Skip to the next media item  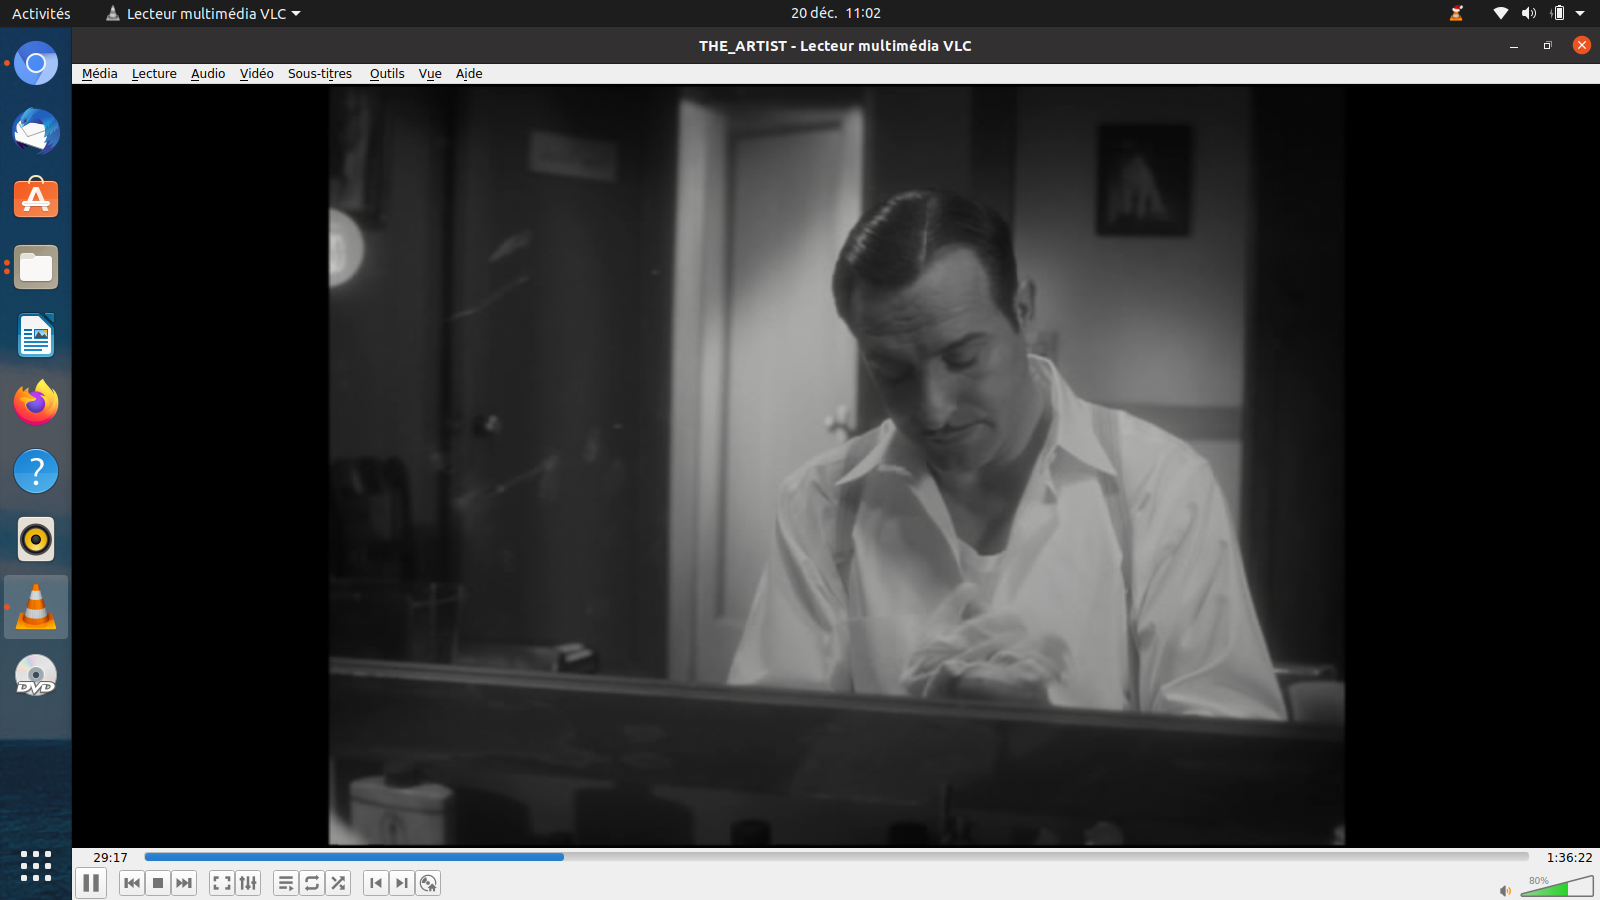pyautogui.click(x=184, y=883)
